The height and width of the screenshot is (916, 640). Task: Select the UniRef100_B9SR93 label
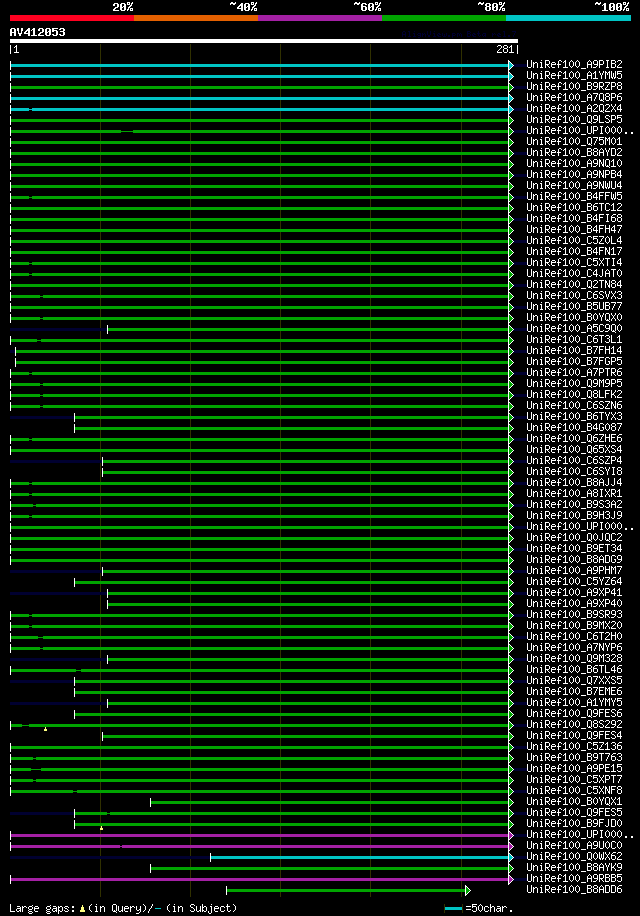(x=574, y=615)
